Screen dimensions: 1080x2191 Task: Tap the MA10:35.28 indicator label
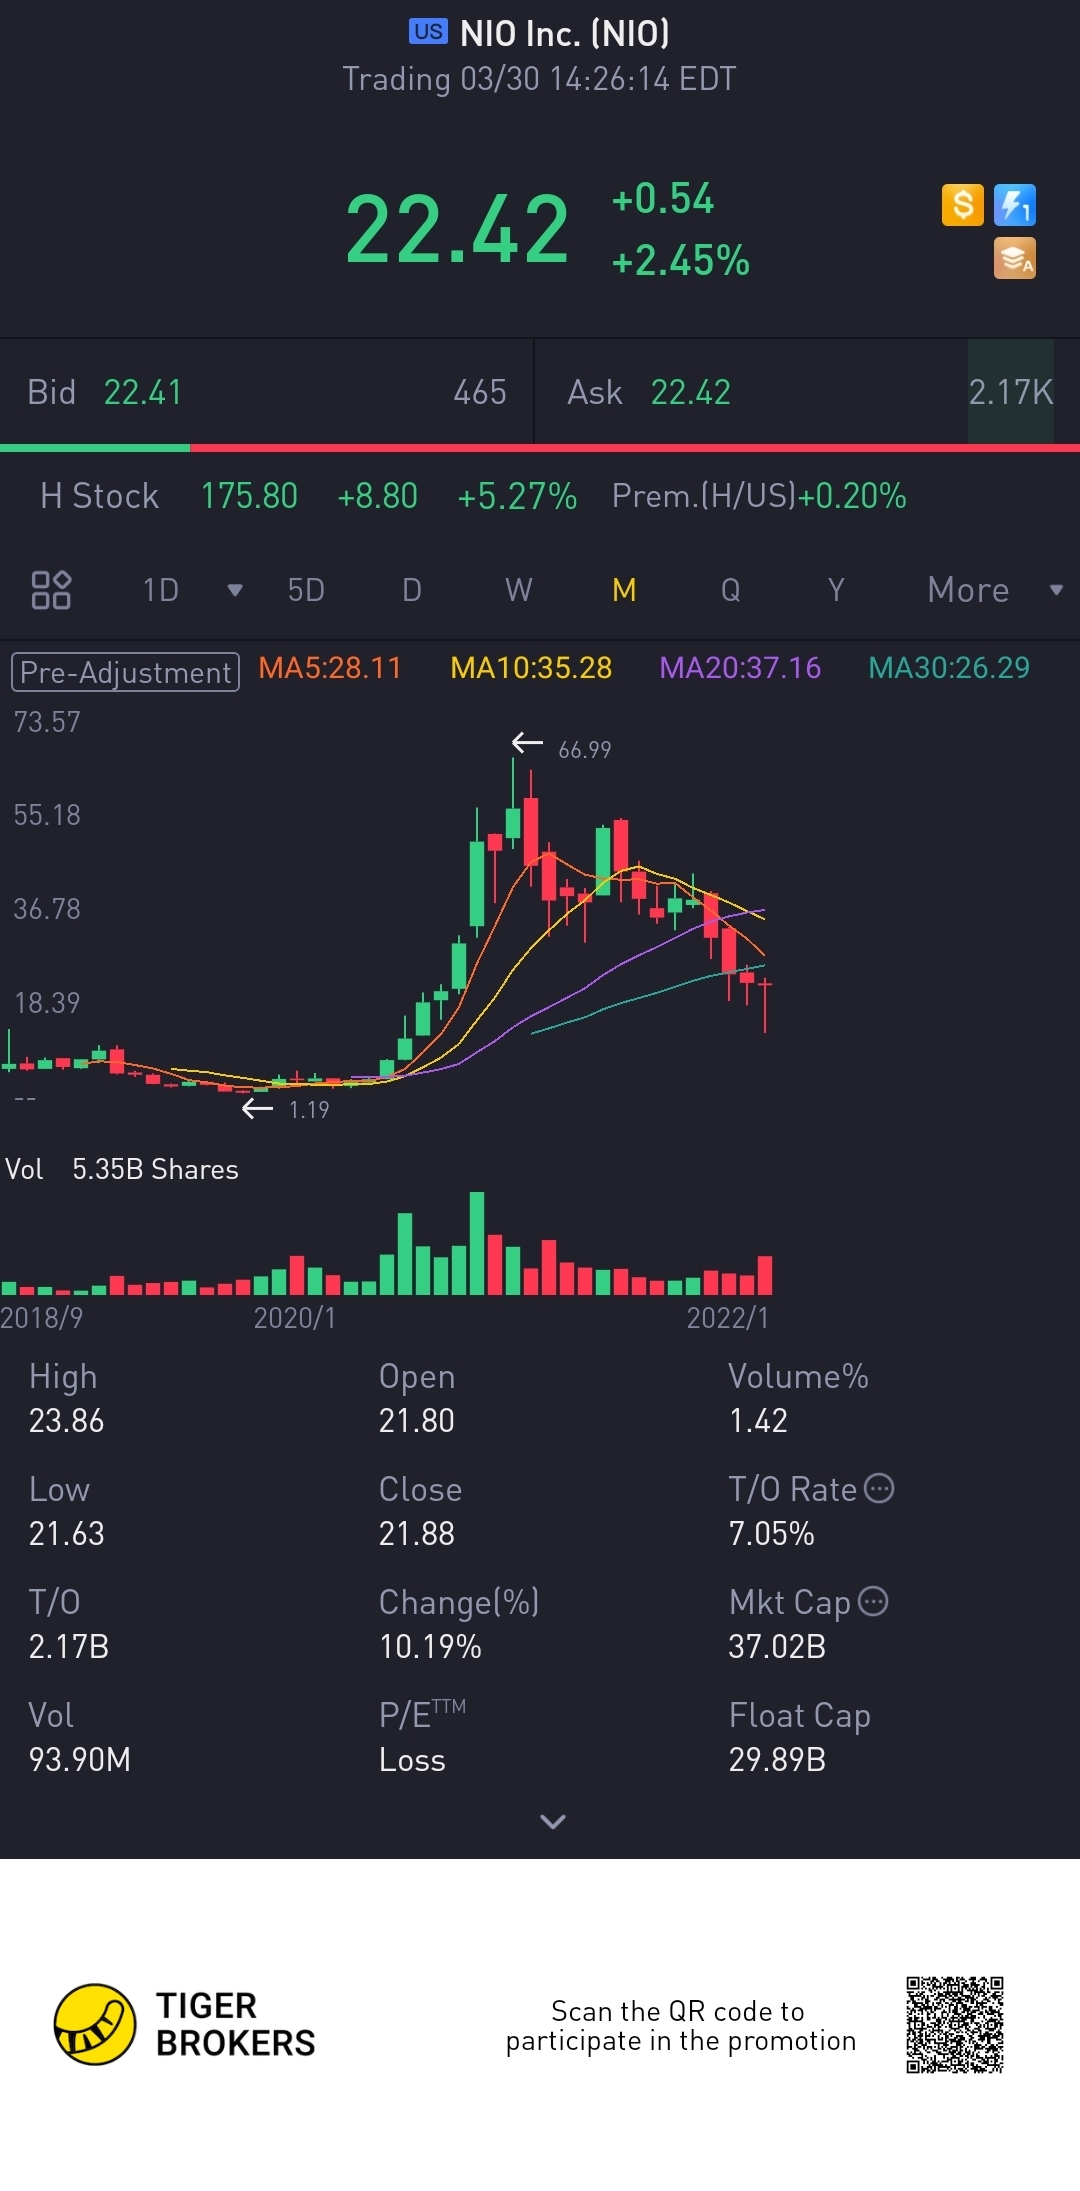click(x=531, y=668)
